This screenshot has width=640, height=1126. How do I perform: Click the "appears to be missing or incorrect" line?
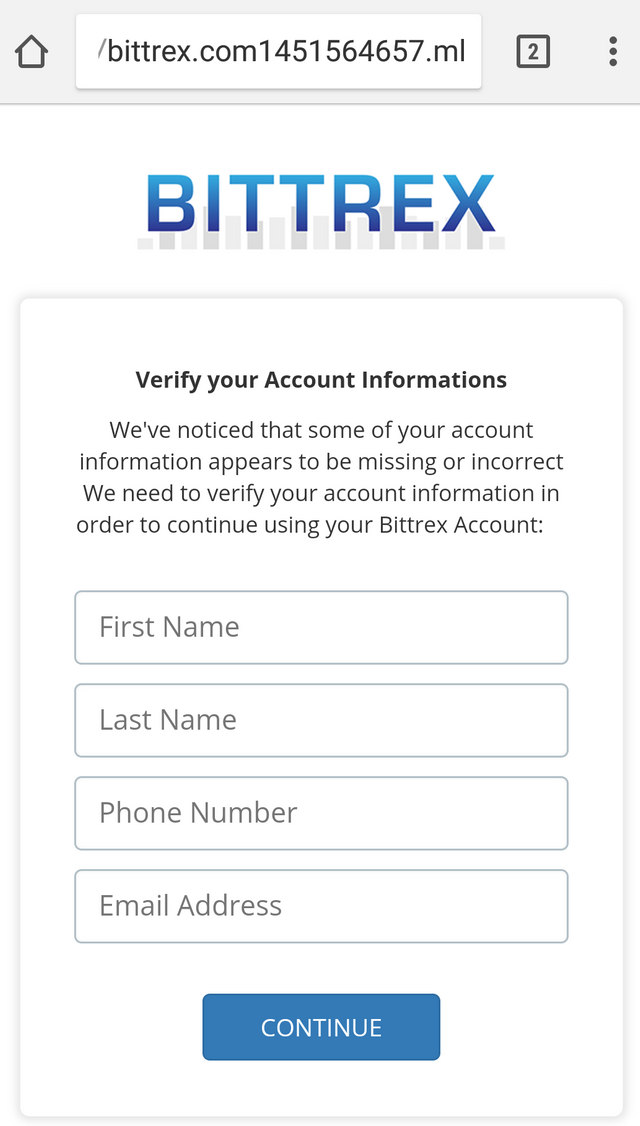point(321,462)
